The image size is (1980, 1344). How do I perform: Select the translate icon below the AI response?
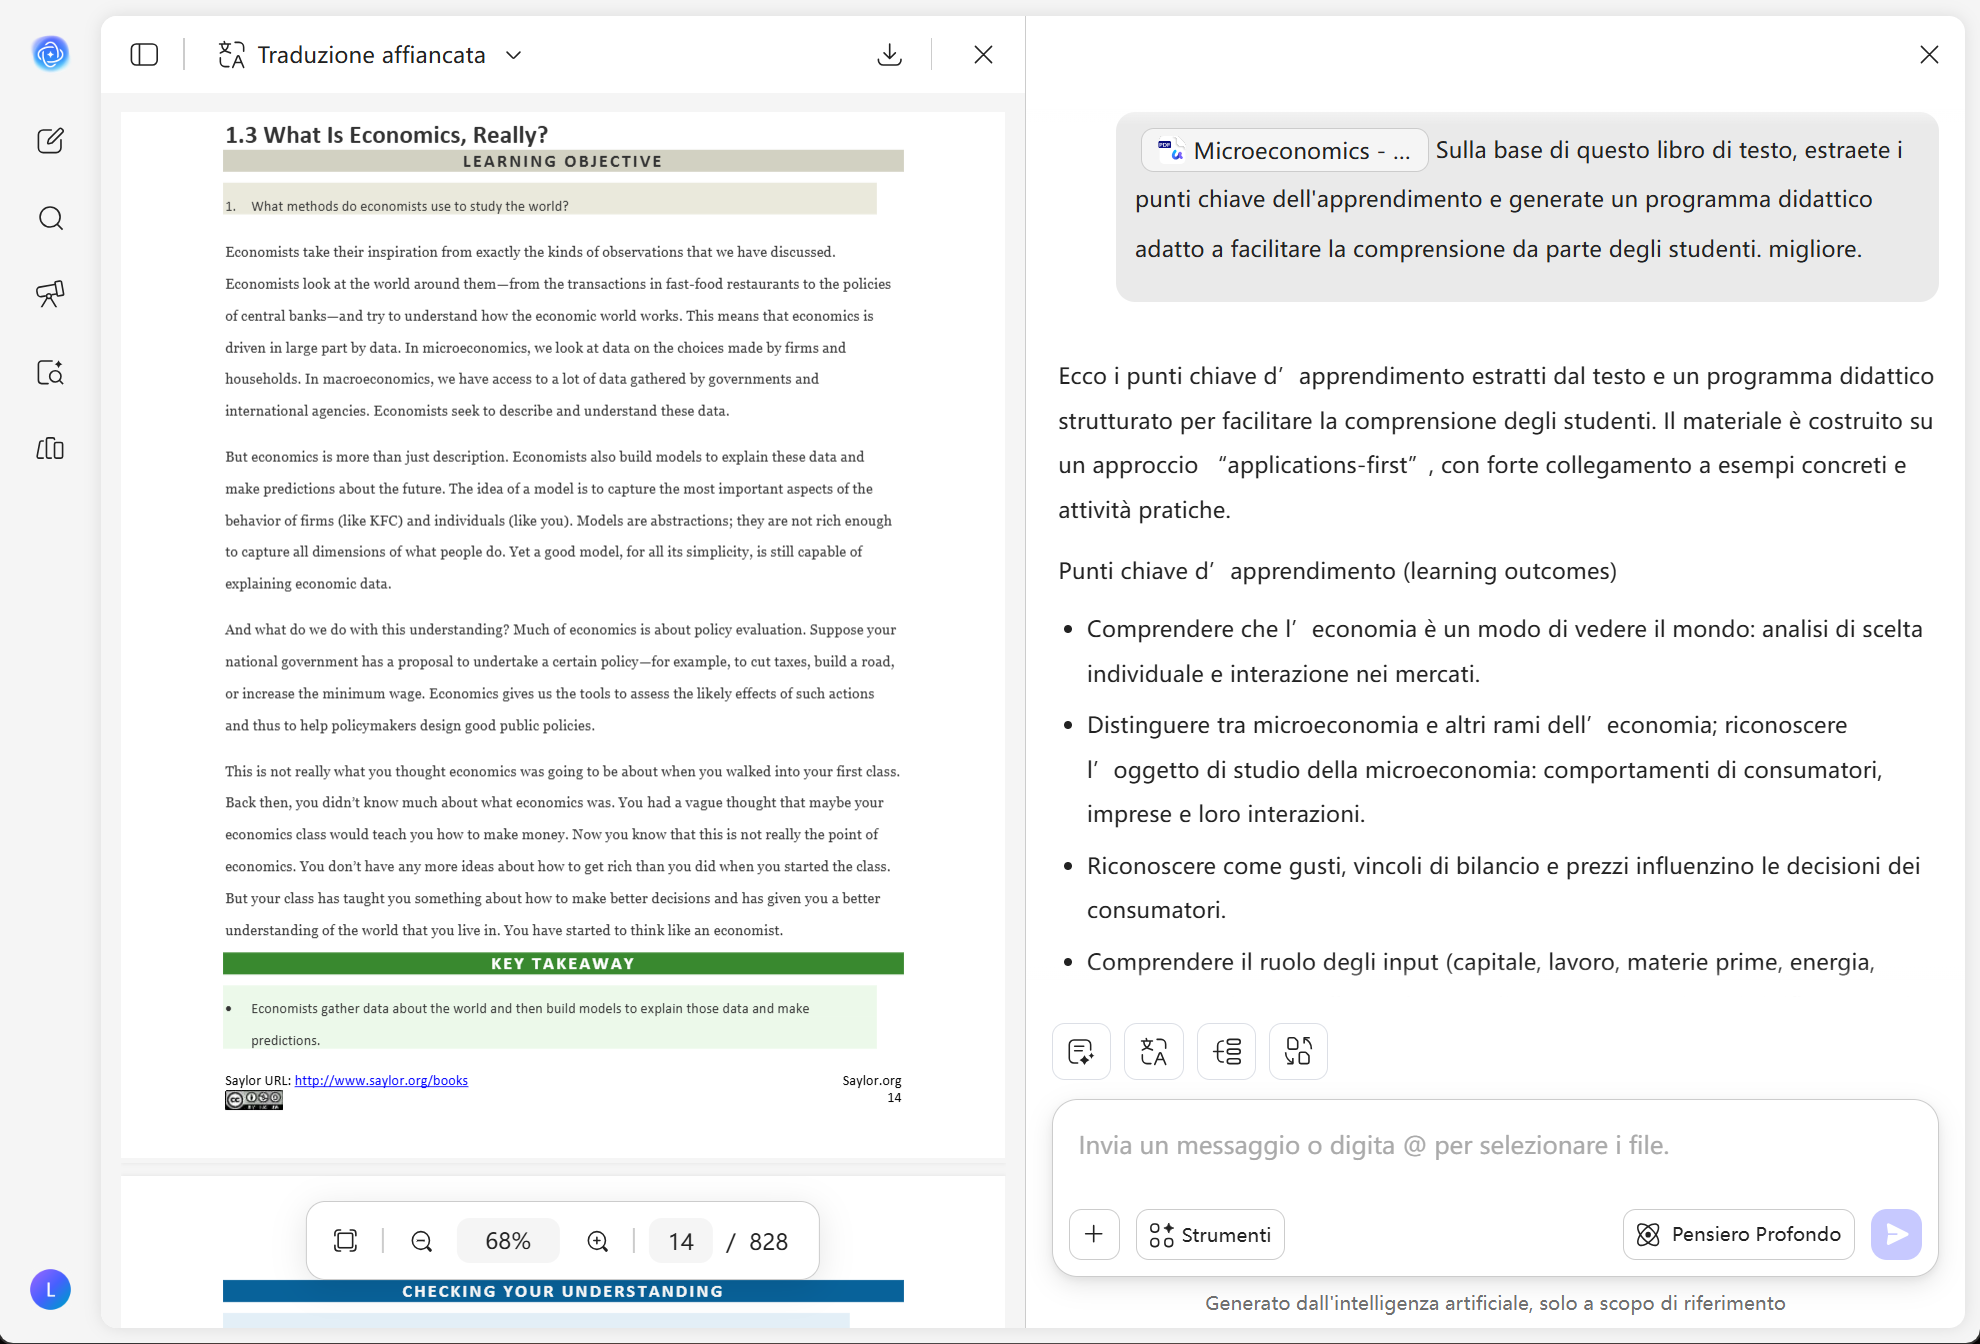pyautogui.click(x=1153, y=1051)
